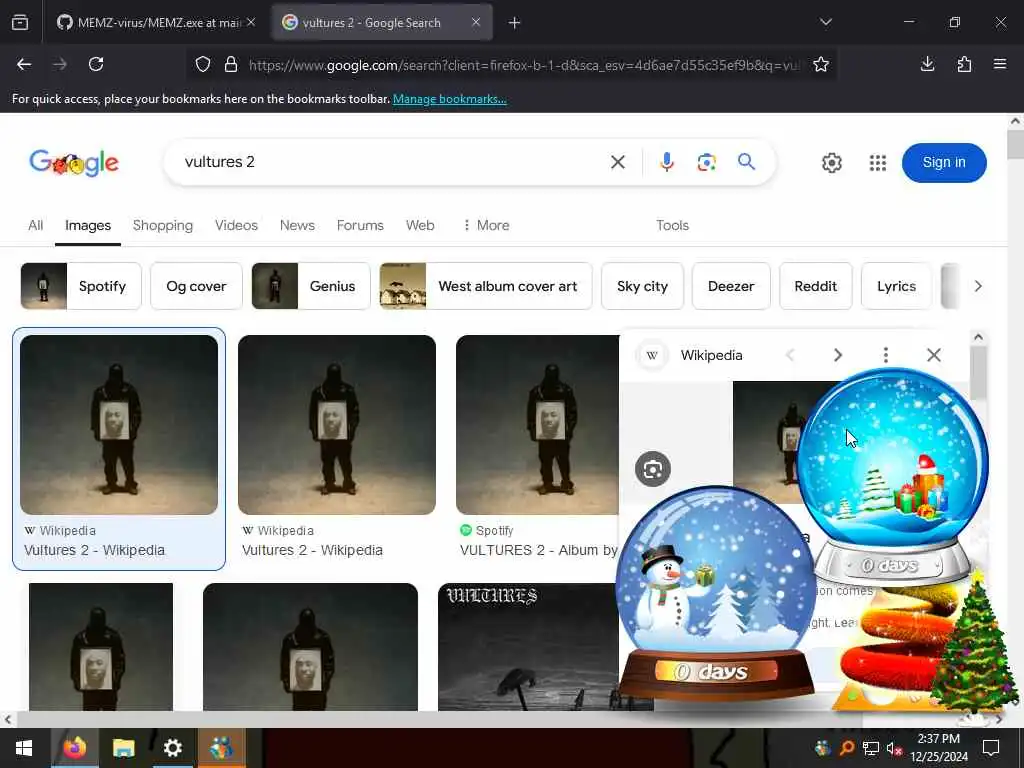Go back with the browser back arrow

24,64
